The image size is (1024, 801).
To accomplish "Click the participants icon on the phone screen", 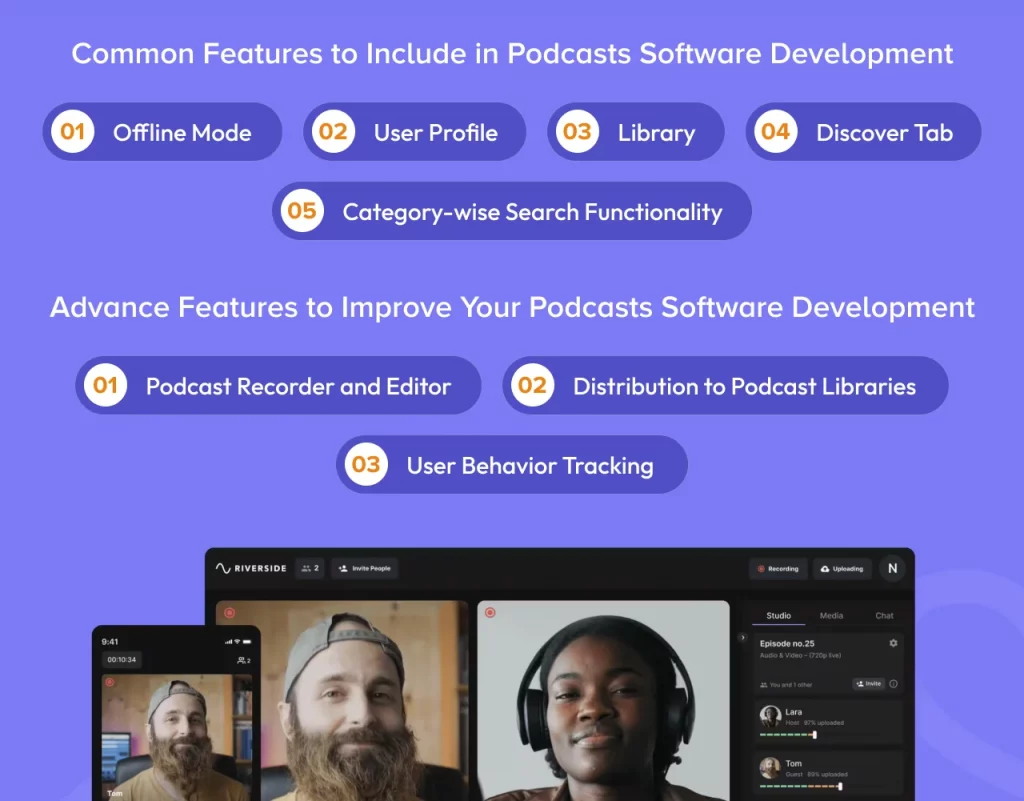I will point(244,660).
